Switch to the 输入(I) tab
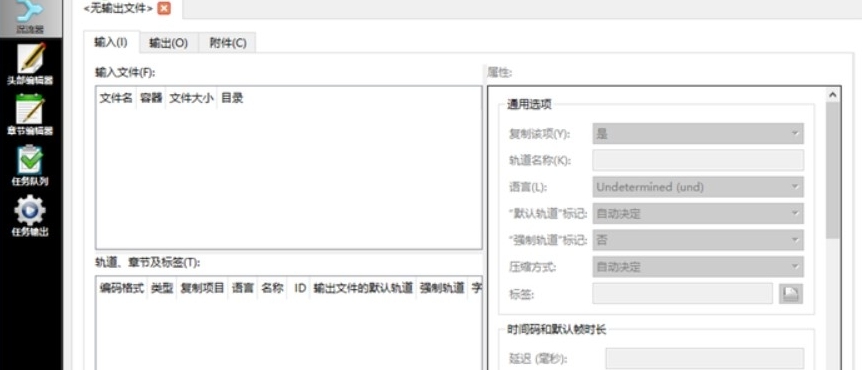The width and height of the screenshot is (862, 370). coord(110,43)
